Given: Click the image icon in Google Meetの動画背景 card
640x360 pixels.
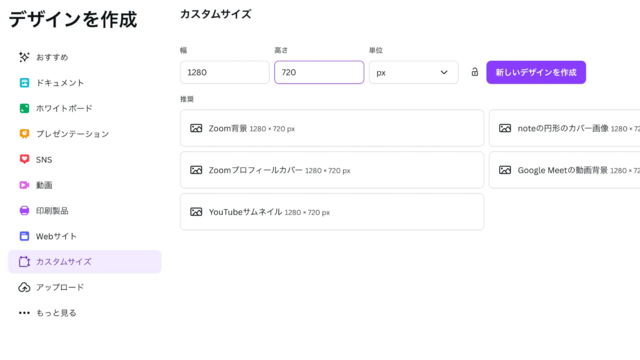Looking at the screenshot, I should click(x=505, y=170).
